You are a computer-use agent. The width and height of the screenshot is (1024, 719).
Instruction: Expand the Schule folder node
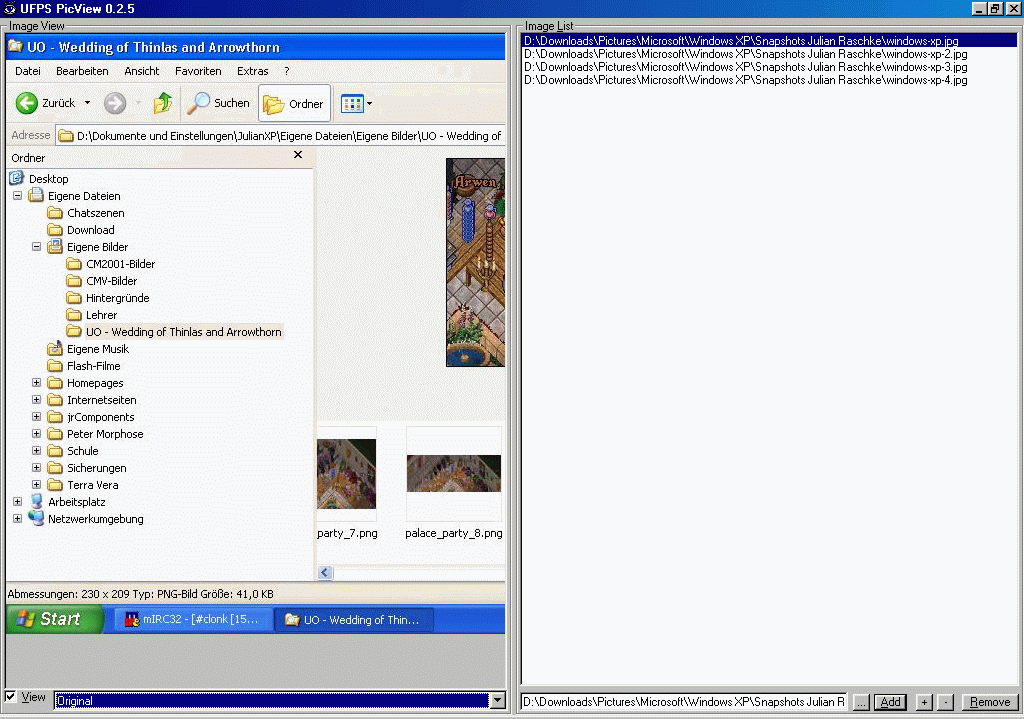click(x=37, y=451)
